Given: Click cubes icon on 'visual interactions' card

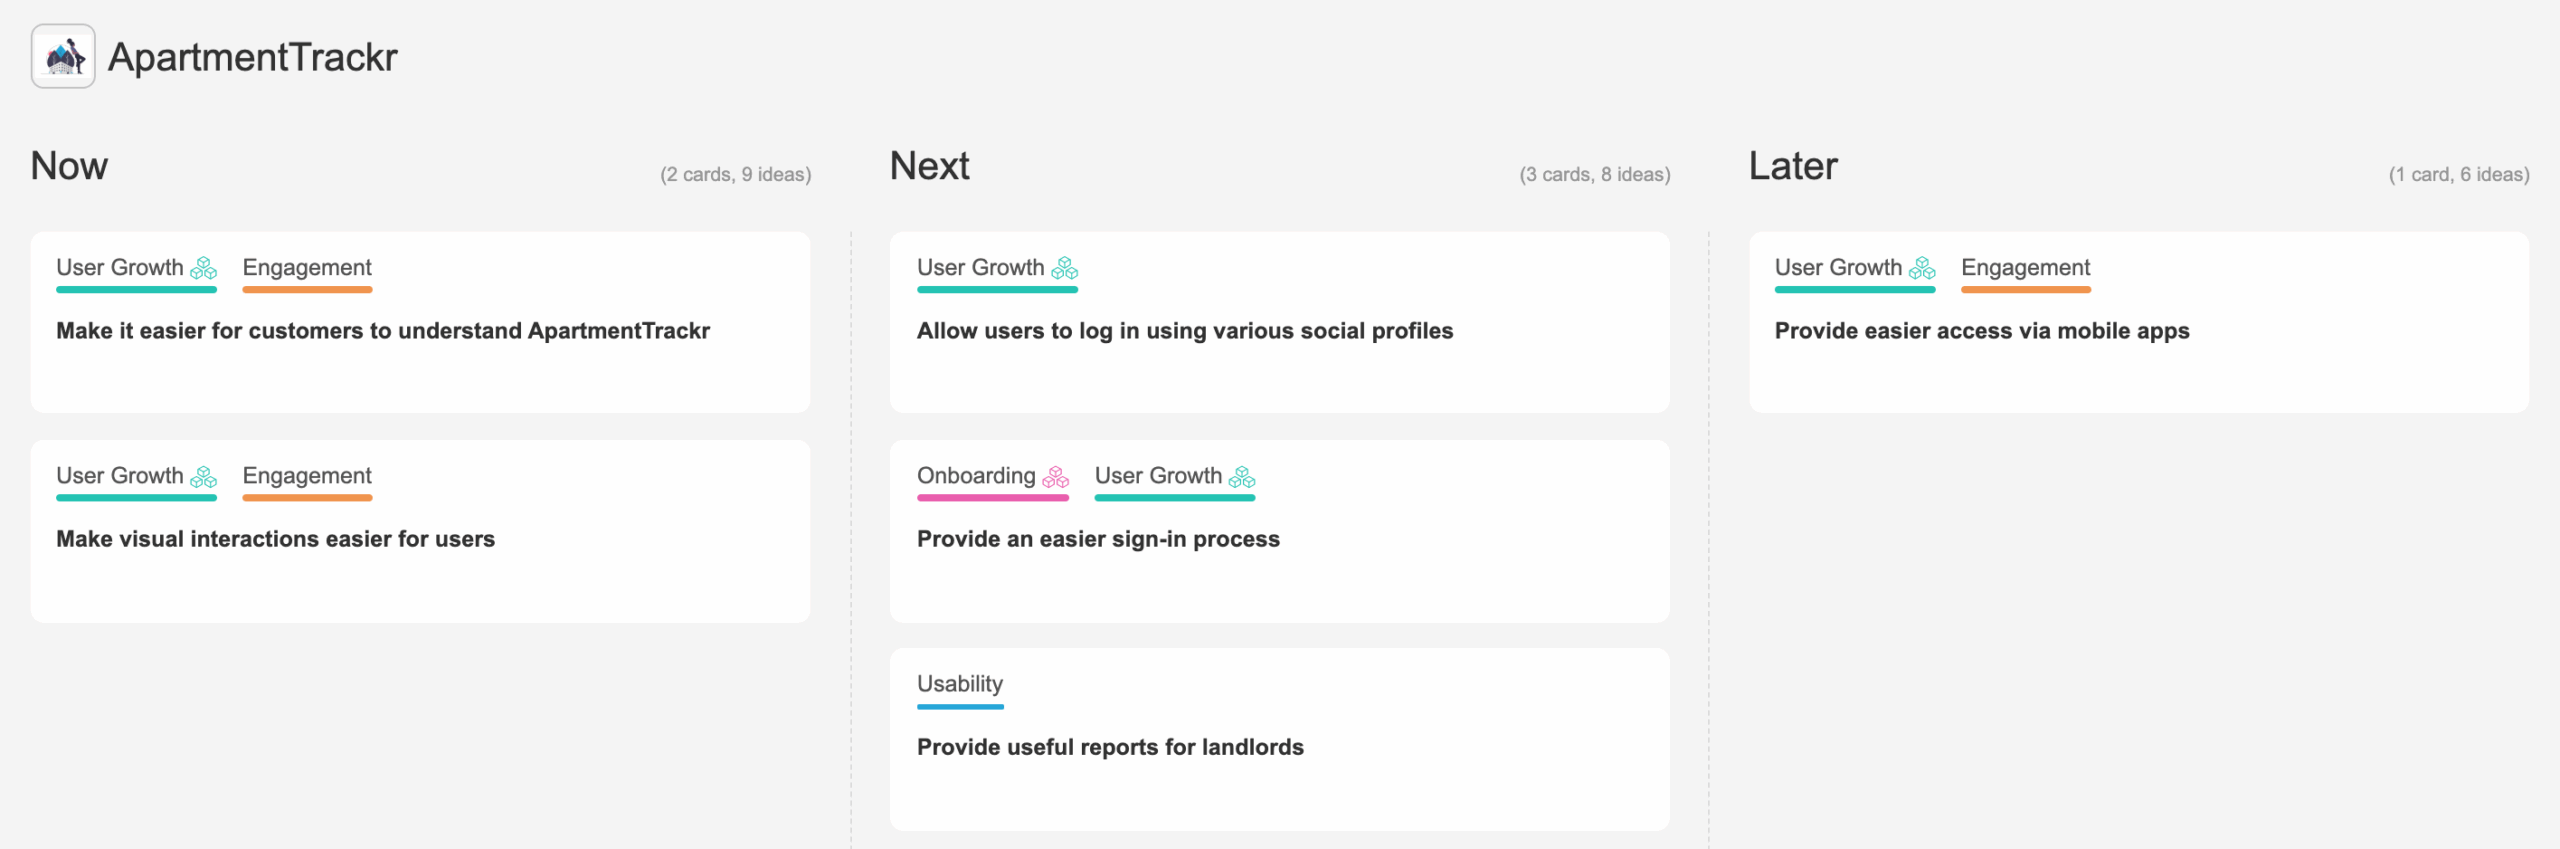Looking at the screenshot, I should coord(204,477).
